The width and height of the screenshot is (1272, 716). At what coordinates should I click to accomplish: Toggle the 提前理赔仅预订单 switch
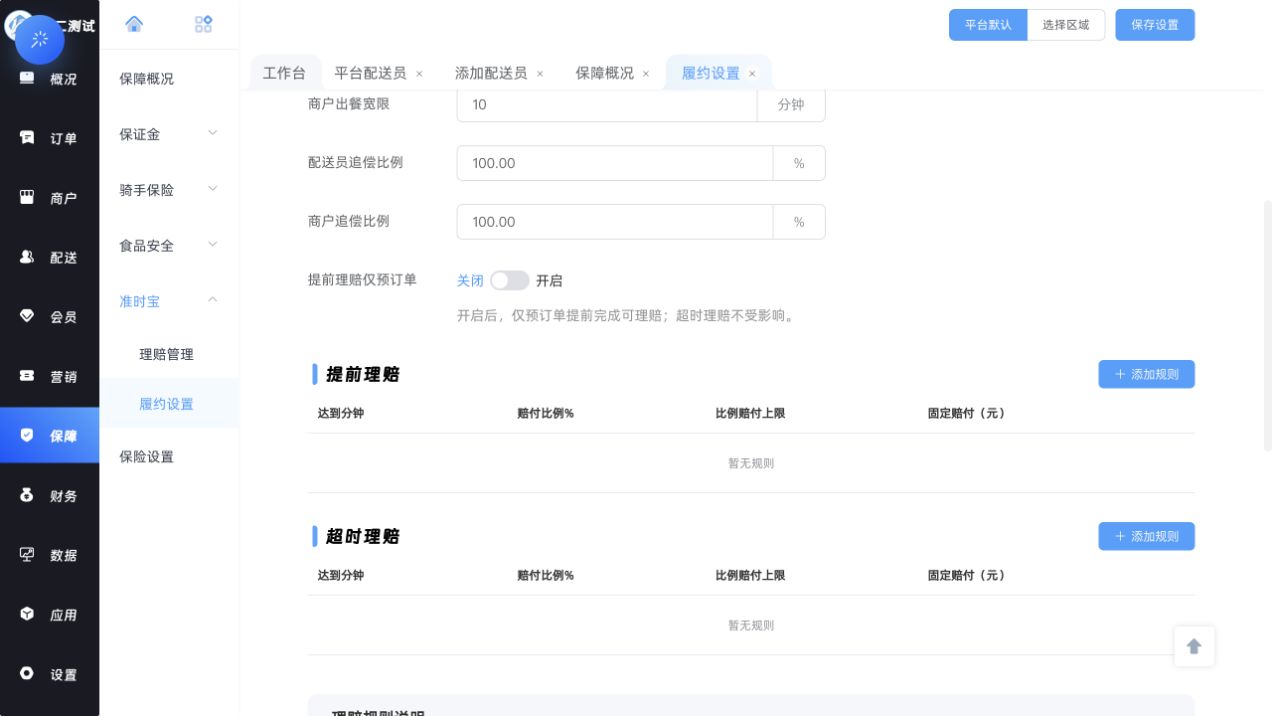[x=509, y=281]
